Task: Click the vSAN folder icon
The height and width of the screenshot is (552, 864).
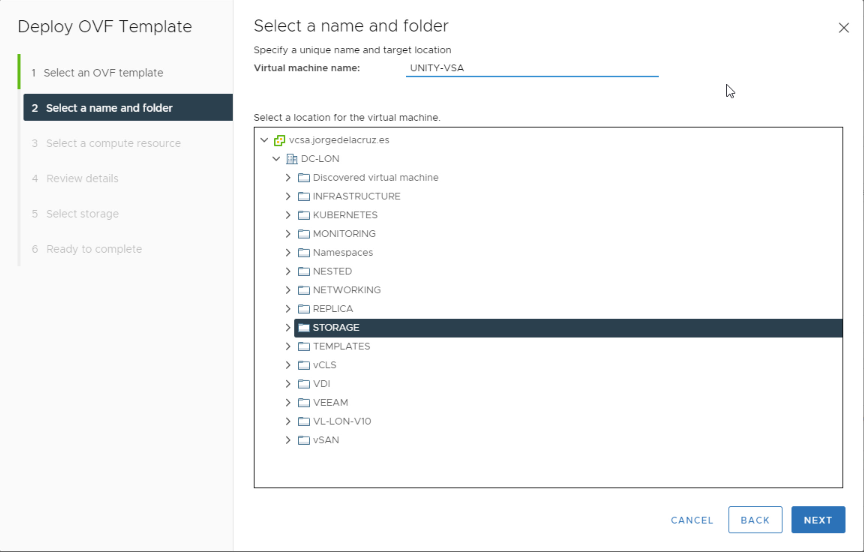Action: [x=304, y=440]
